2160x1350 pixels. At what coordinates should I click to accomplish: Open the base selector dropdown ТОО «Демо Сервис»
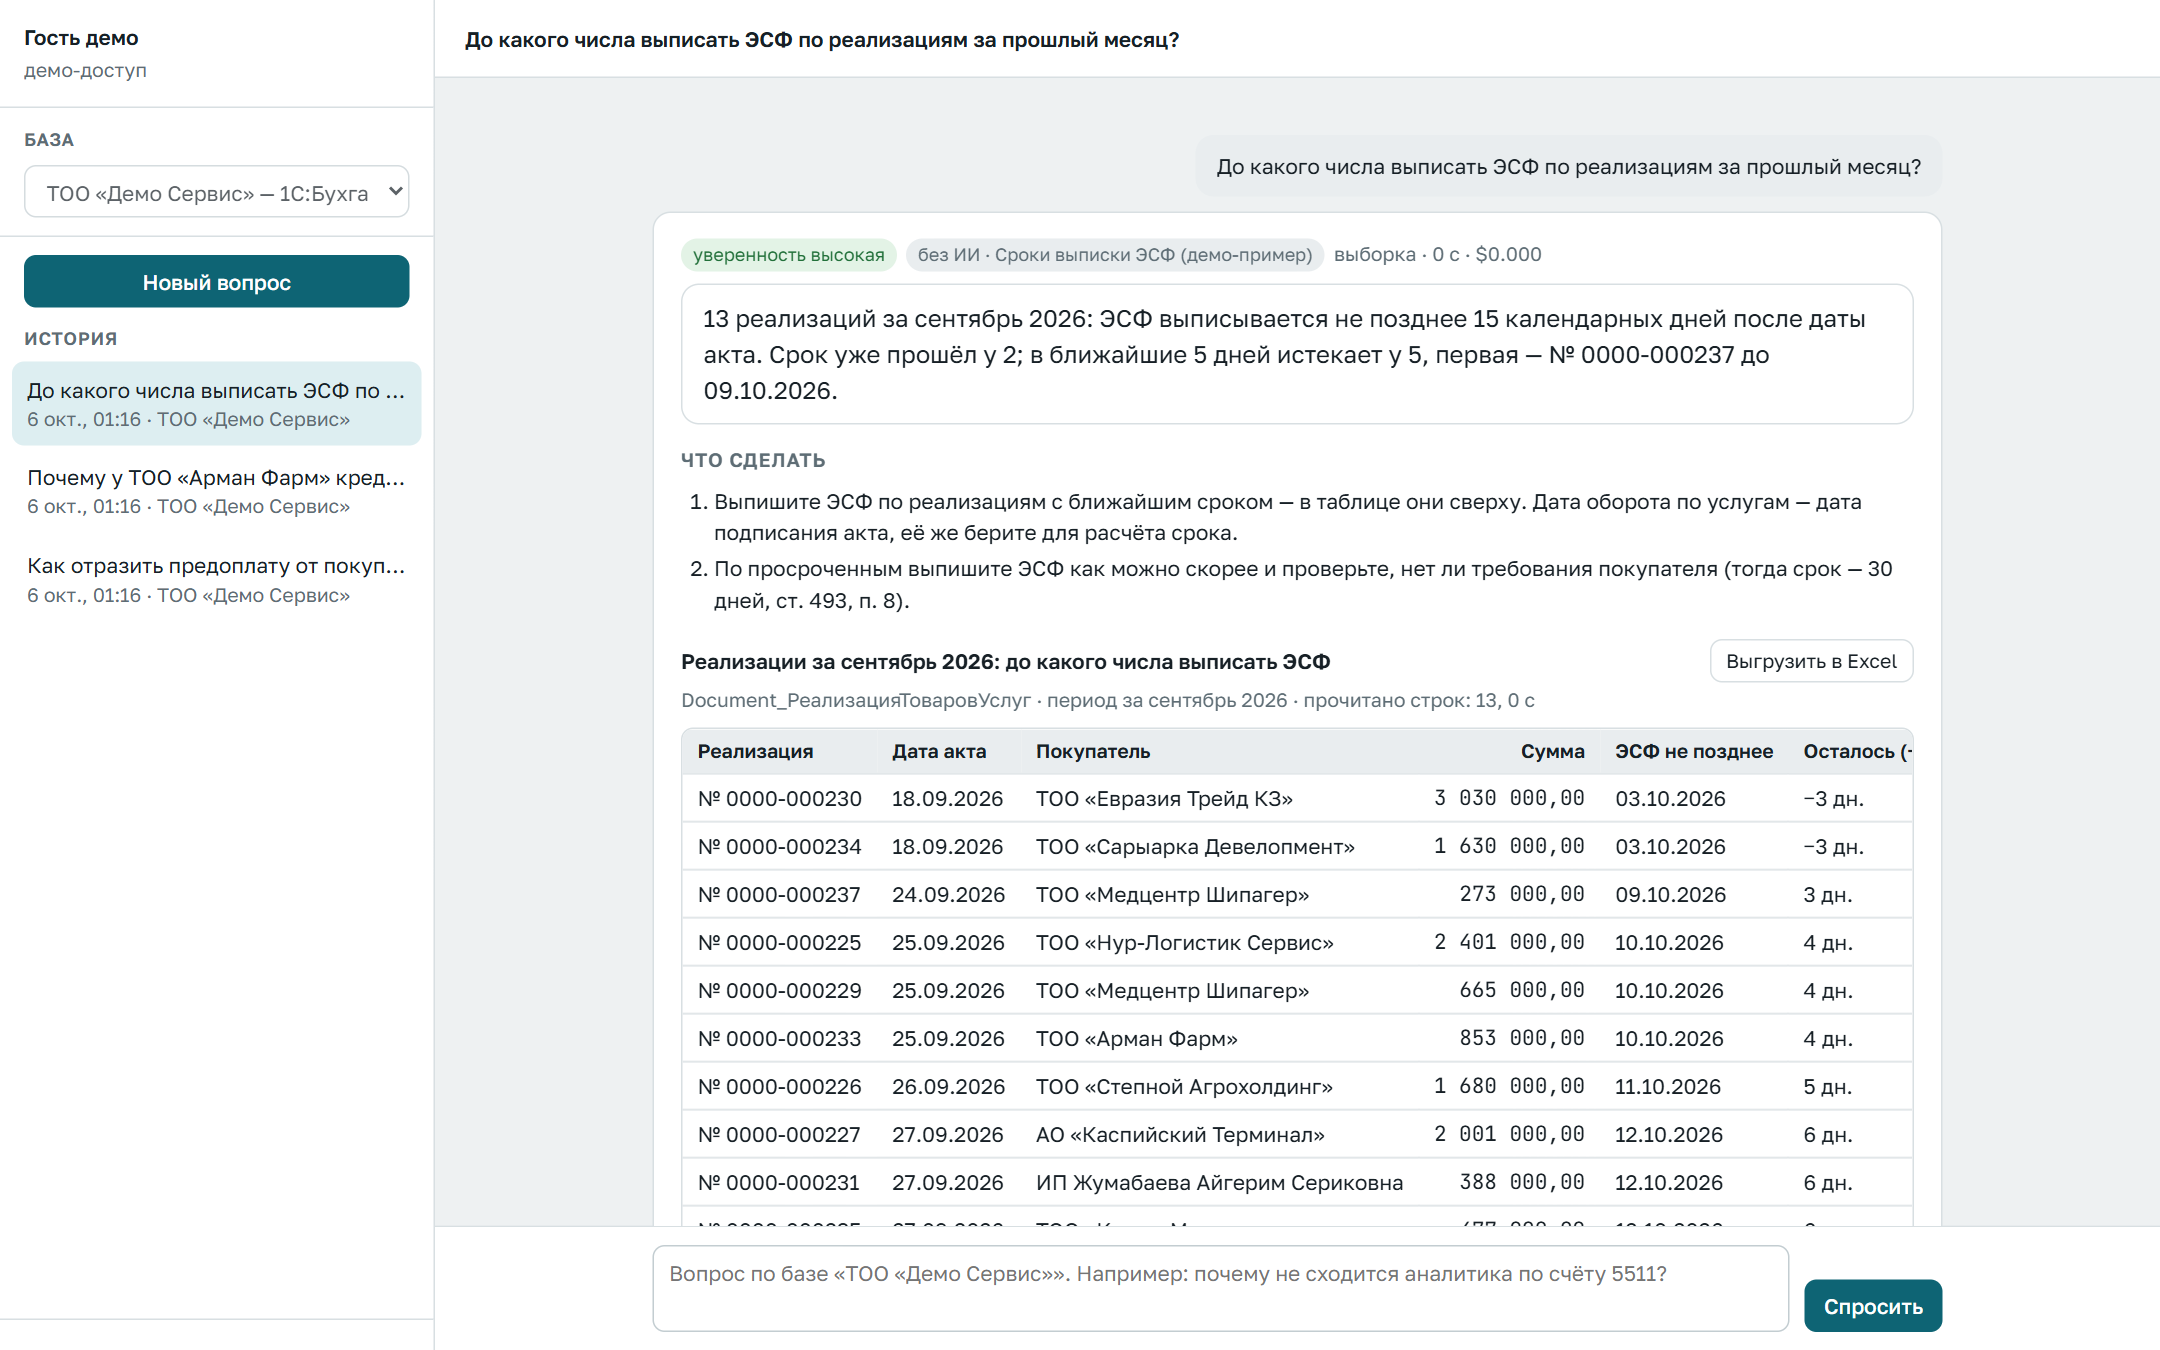(216, 192)
